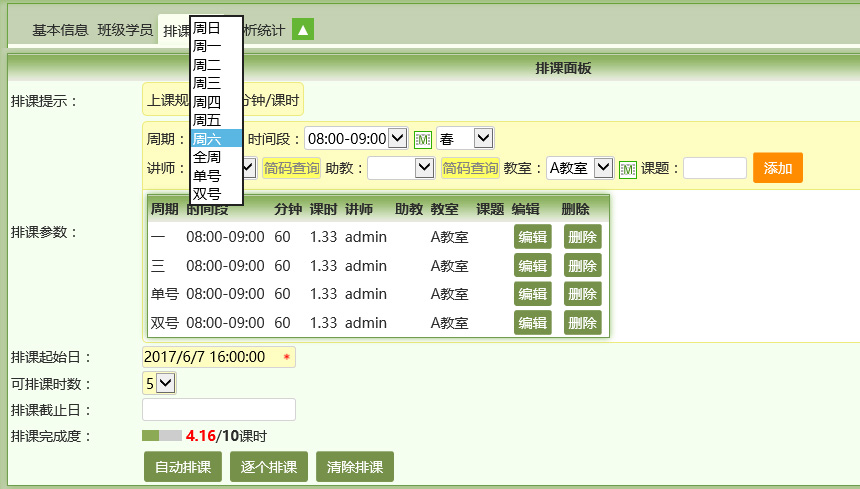Click the icon next to time period dropdown
This screenshot has height=489, width=860.
(422, 139)
